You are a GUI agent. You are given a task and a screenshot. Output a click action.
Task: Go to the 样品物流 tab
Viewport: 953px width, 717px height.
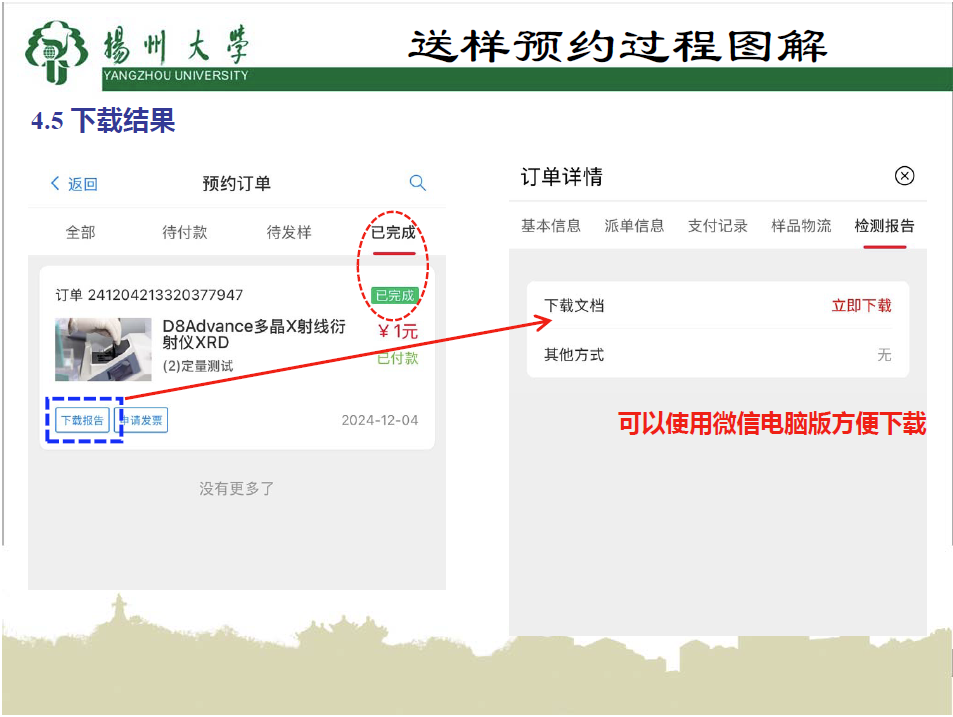coord(801,226)
